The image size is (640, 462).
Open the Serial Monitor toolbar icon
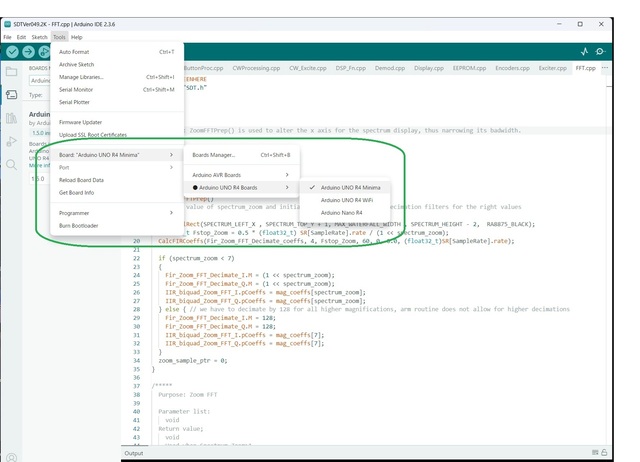[x=601, y=51]
